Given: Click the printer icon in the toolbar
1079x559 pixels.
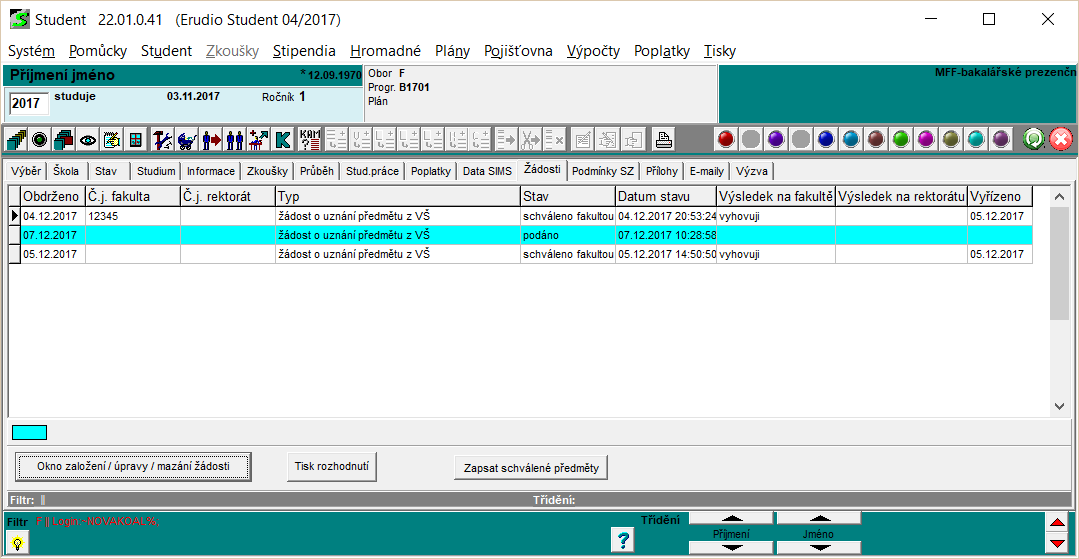Looking at the screenshot, I should pos(664,139).
